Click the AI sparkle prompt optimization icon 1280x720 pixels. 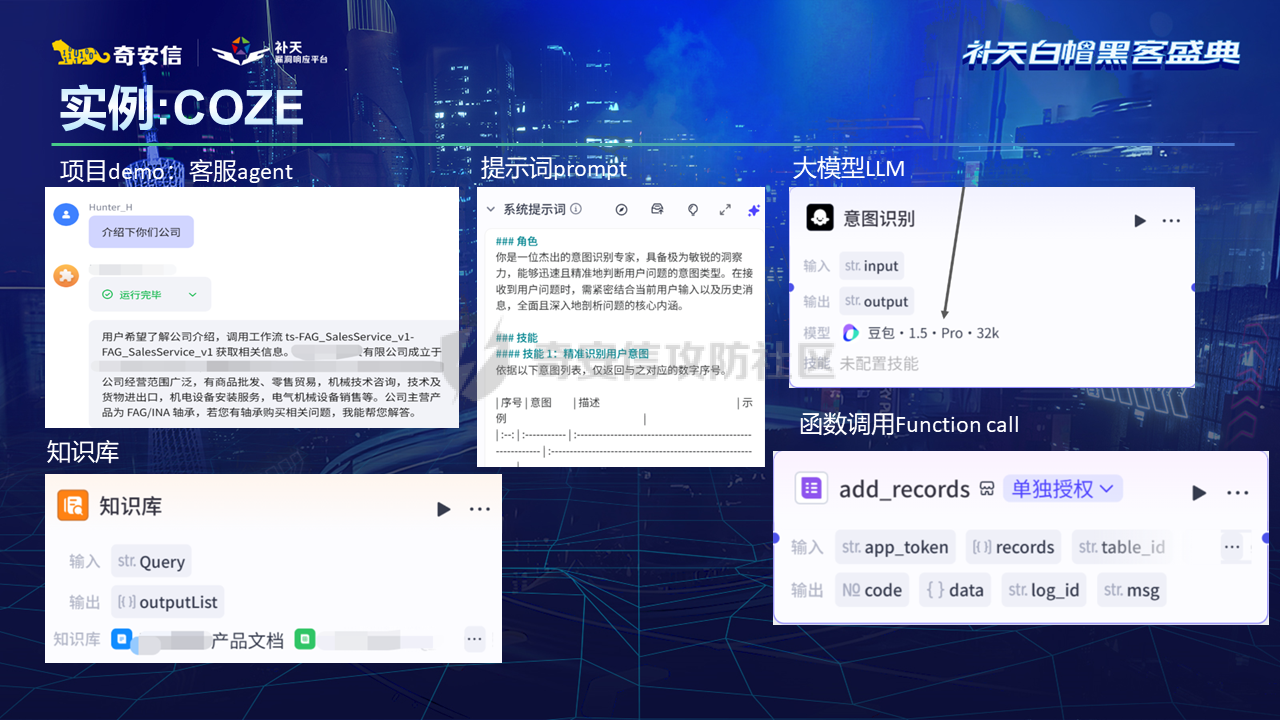point(752,210)
